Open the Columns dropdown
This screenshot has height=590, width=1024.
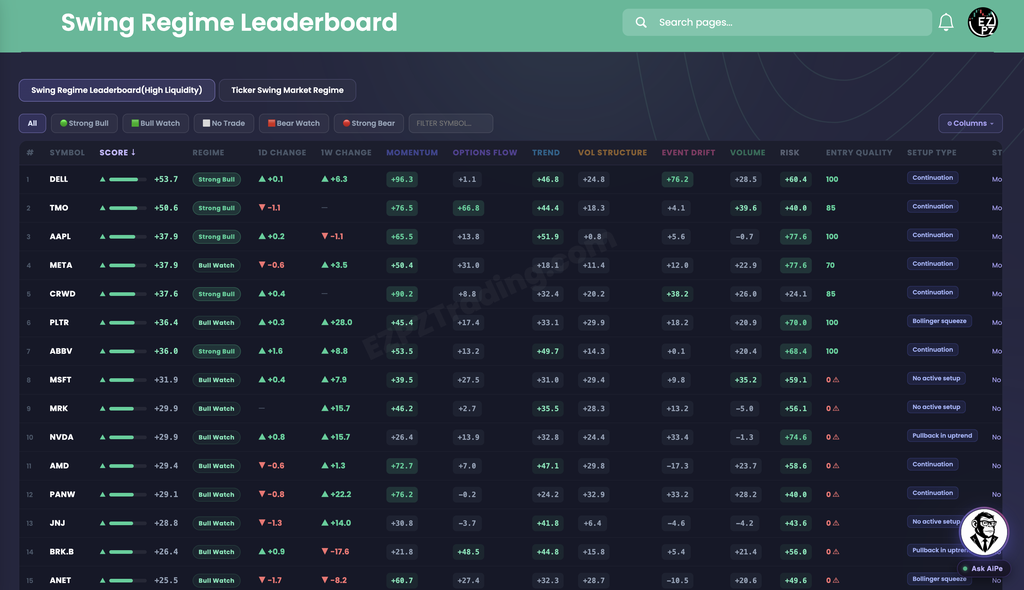click(x=970, y=123)
